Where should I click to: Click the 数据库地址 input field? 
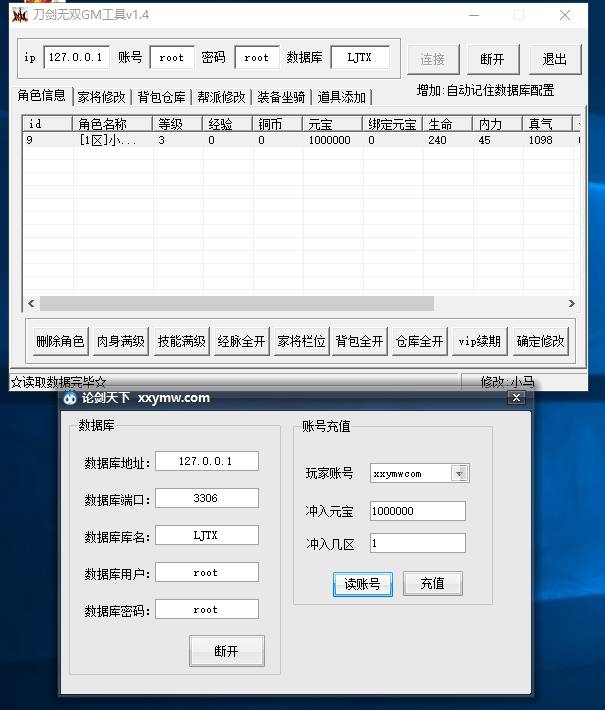(x=207, y=461)
